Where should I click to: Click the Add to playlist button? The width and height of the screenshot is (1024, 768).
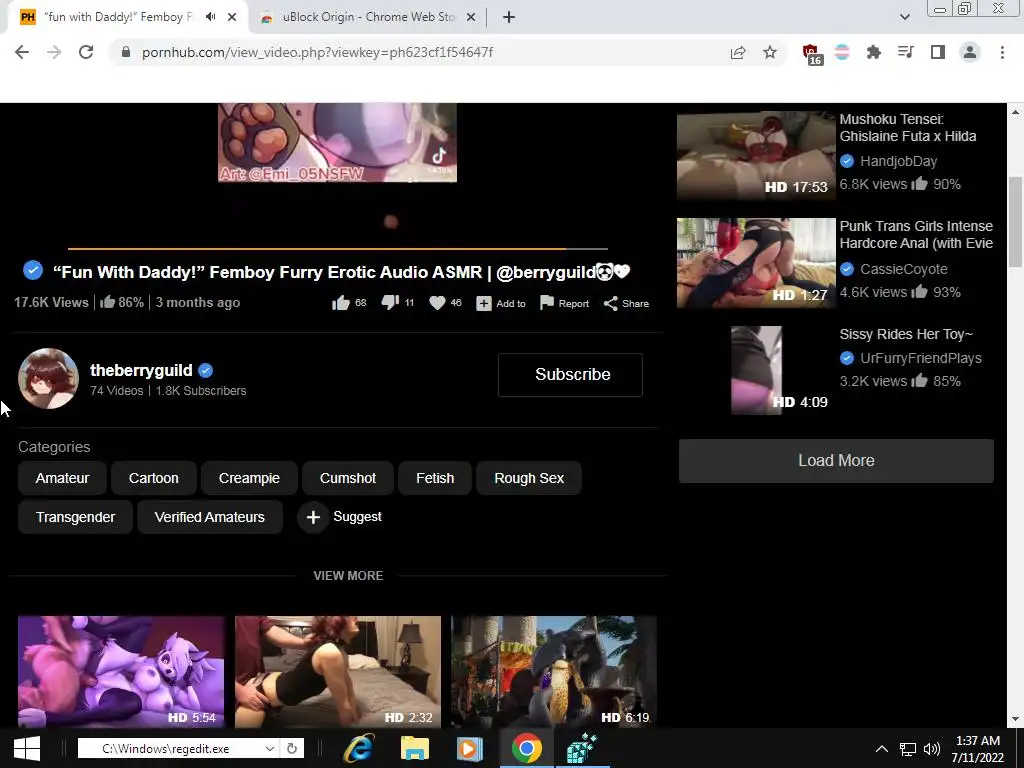501,303
